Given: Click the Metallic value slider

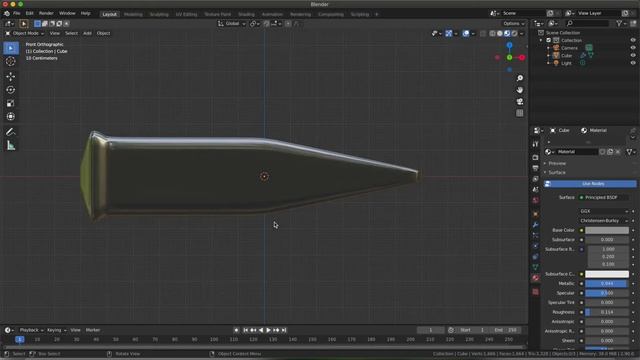Looking at the screenshot, I should click(x=607, y=284).
